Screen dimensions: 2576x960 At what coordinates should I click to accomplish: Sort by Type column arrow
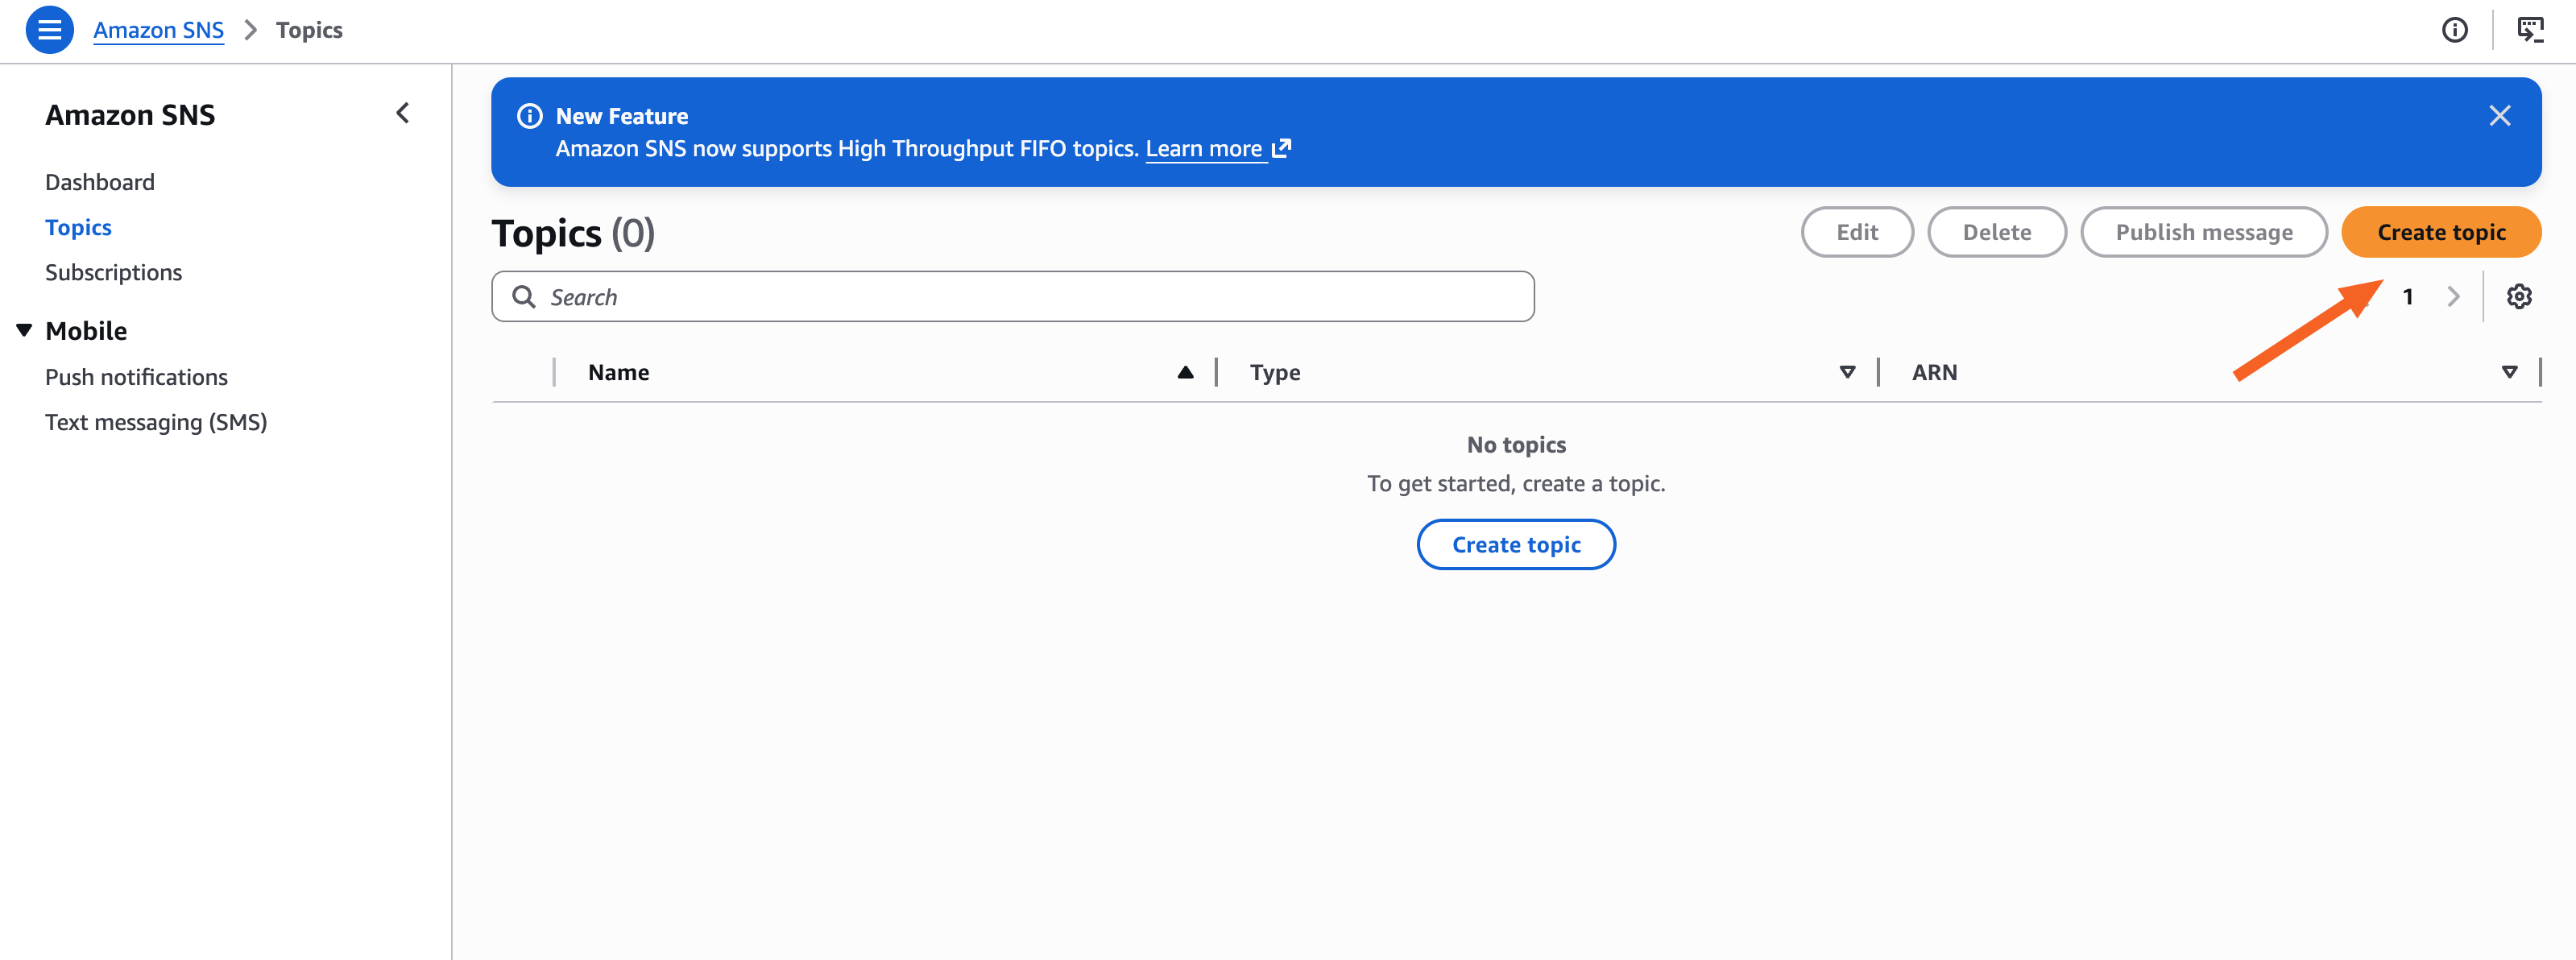click(x=1847, y=373)
